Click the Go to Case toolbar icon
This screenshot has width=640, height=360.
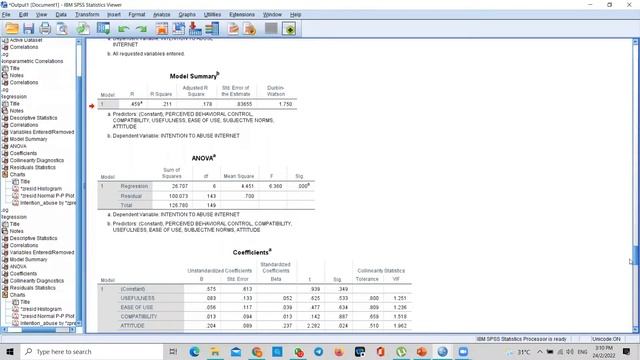(178, 29)
